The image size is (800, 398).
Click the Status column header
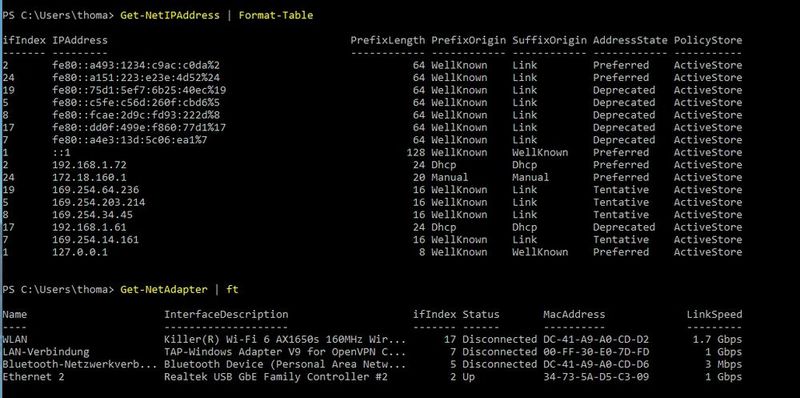click(x=481, y=314)
